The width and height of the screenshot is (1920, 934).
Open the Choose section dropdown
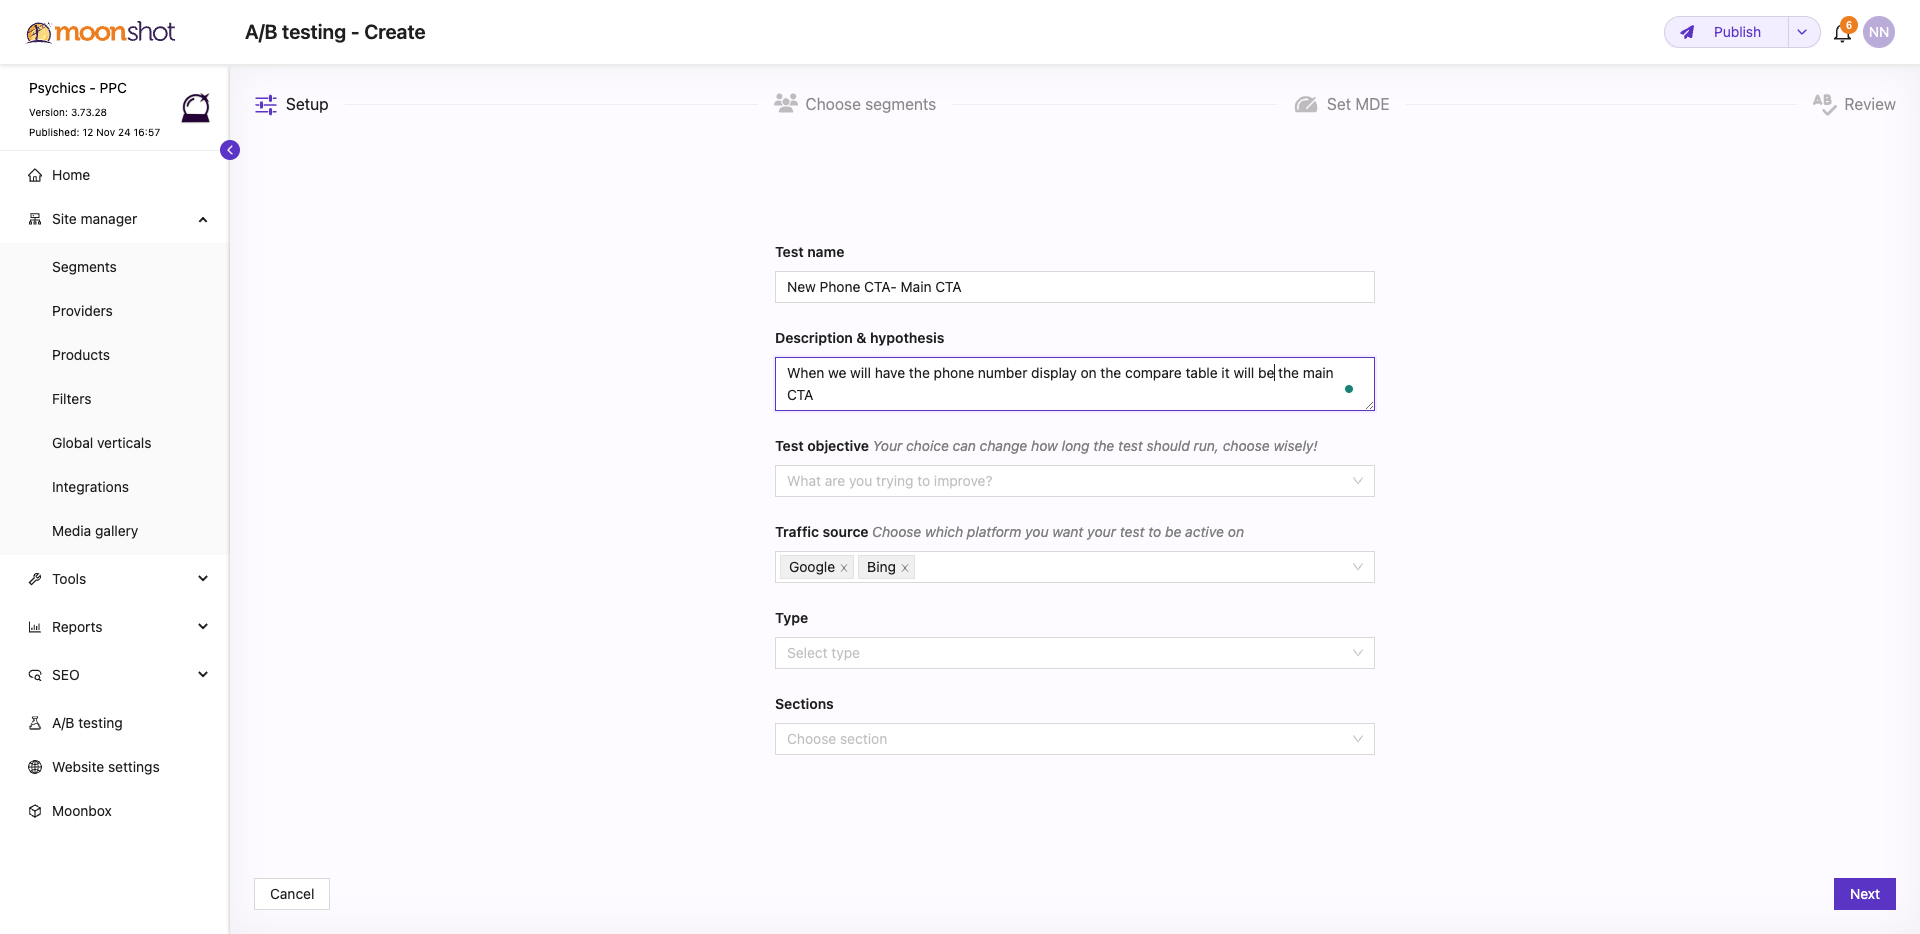[1075, 739]
